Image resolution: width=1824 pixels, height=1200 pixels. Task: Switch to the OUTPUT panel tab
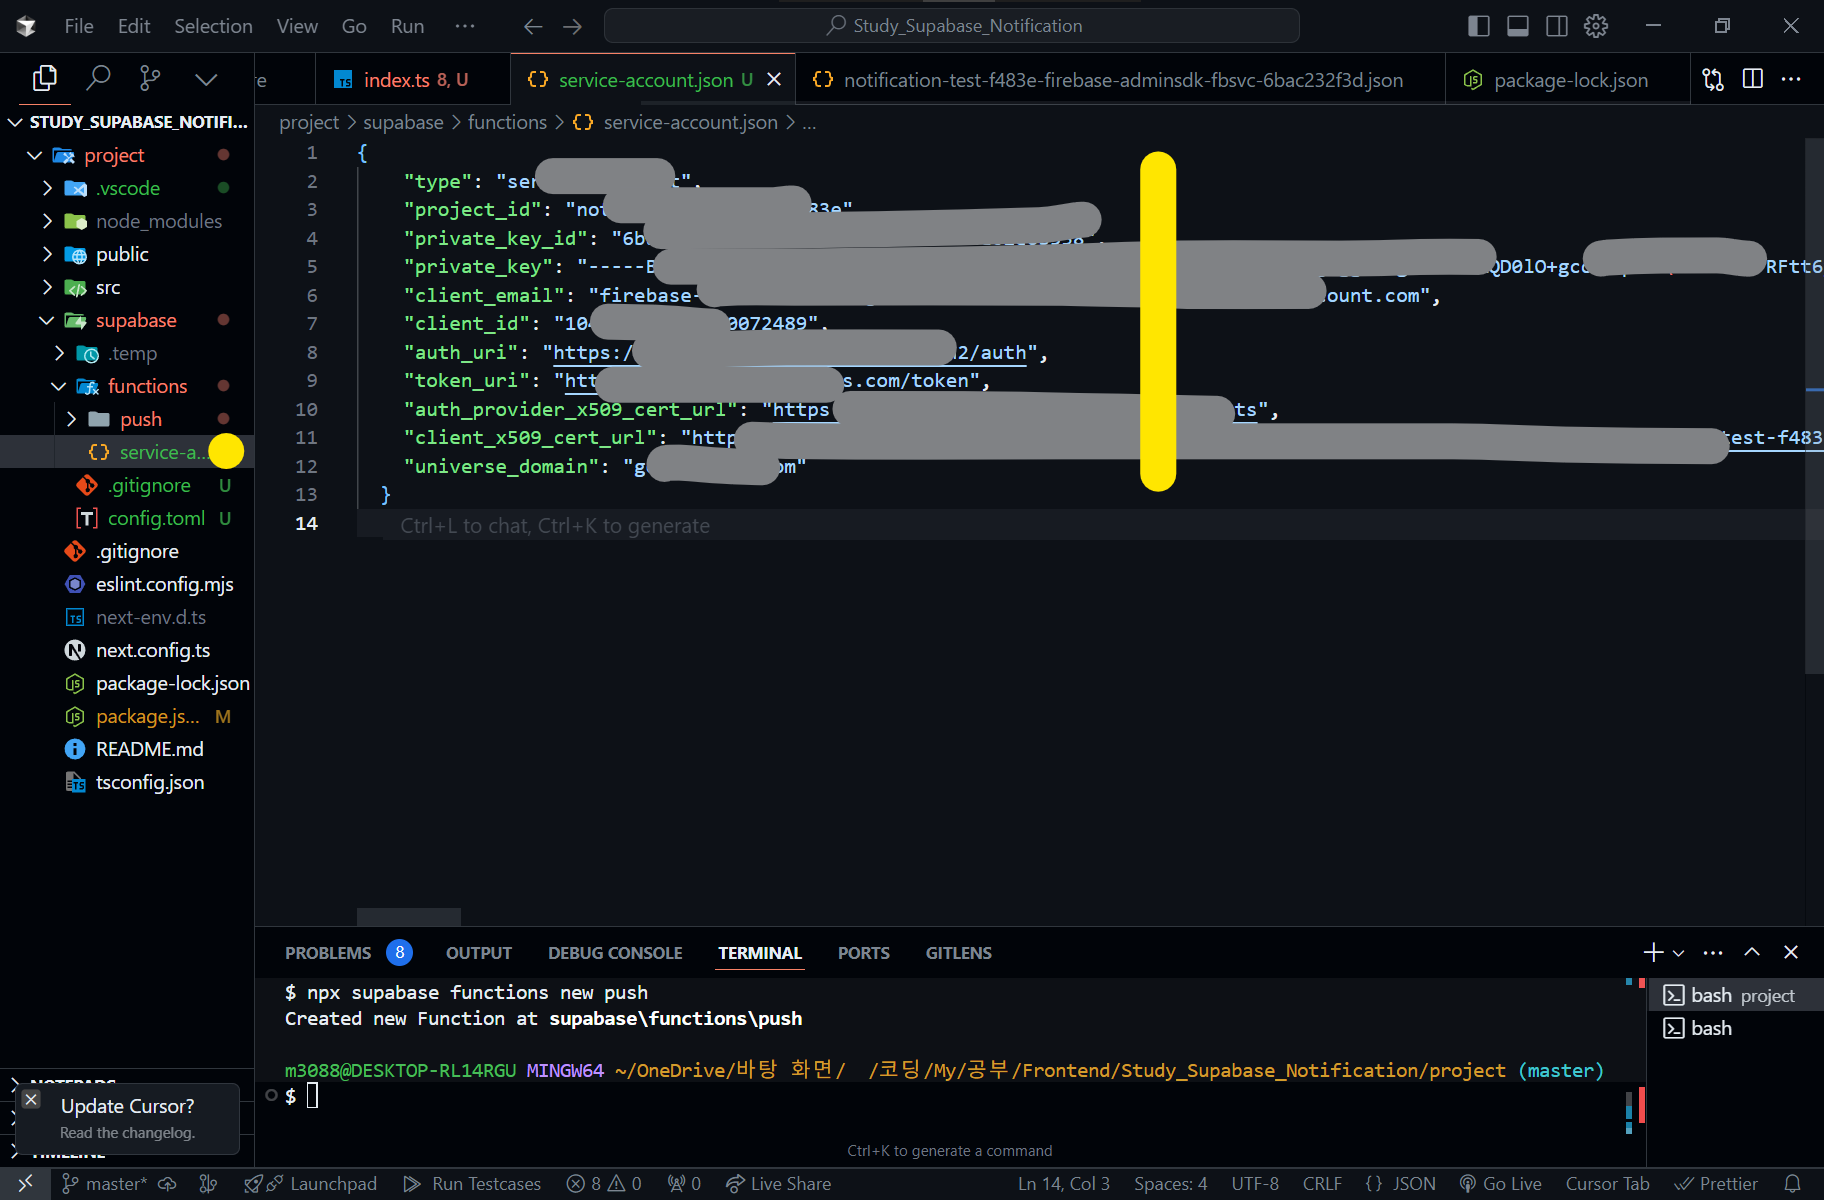pyautogui.click(x=479, y=953)
